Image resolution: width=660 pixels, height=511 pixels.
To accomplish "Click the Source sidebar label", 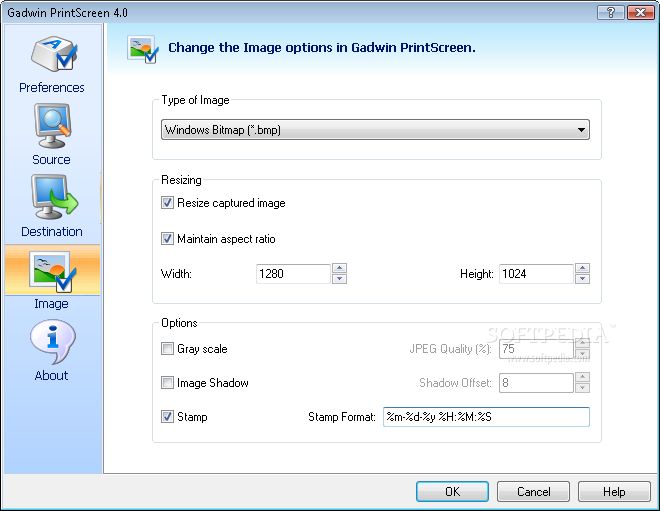I will [51, 160].
